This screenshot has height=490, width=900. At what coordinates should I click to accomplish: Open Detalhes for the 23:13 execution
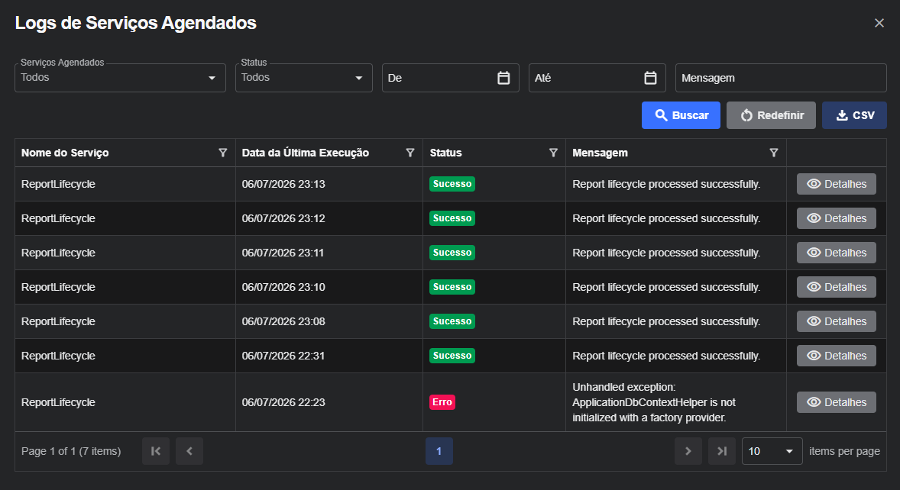(x=836, y=184)
